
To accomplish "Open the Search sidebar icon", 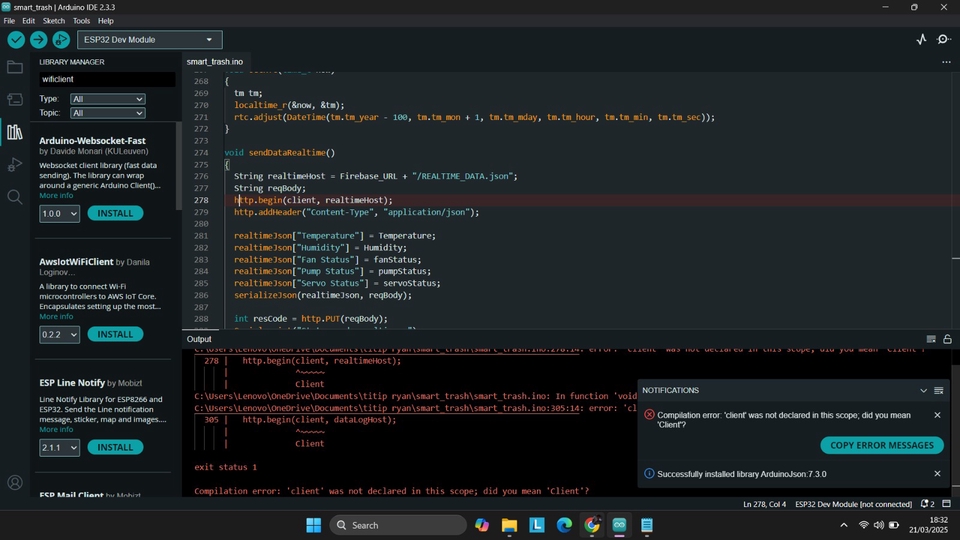I will coord(15,197).
